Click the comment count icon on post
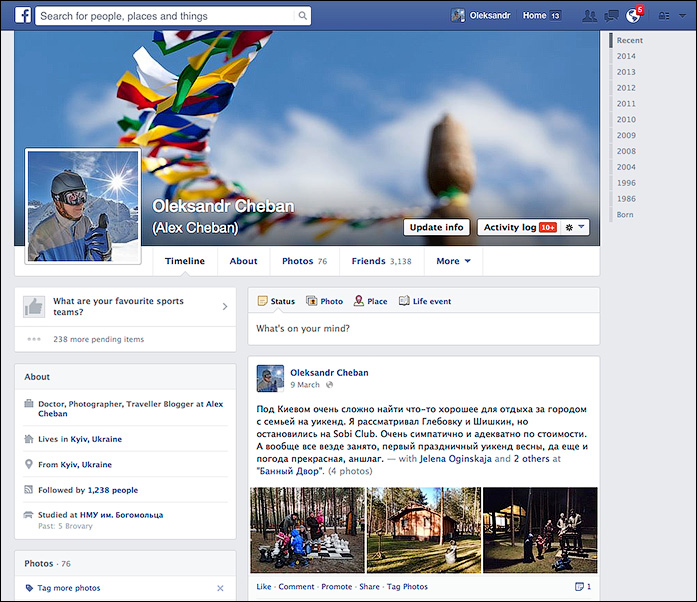Image resolution: width=697 pixels, height=602 pixels. point(579,586)
